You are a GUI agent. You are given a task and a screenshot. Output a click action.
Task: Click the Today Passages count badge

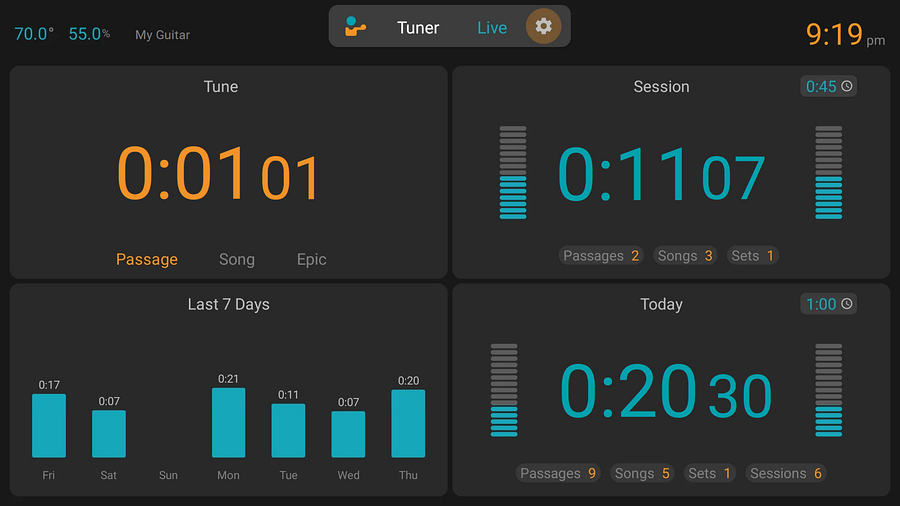tap(558, 473)
